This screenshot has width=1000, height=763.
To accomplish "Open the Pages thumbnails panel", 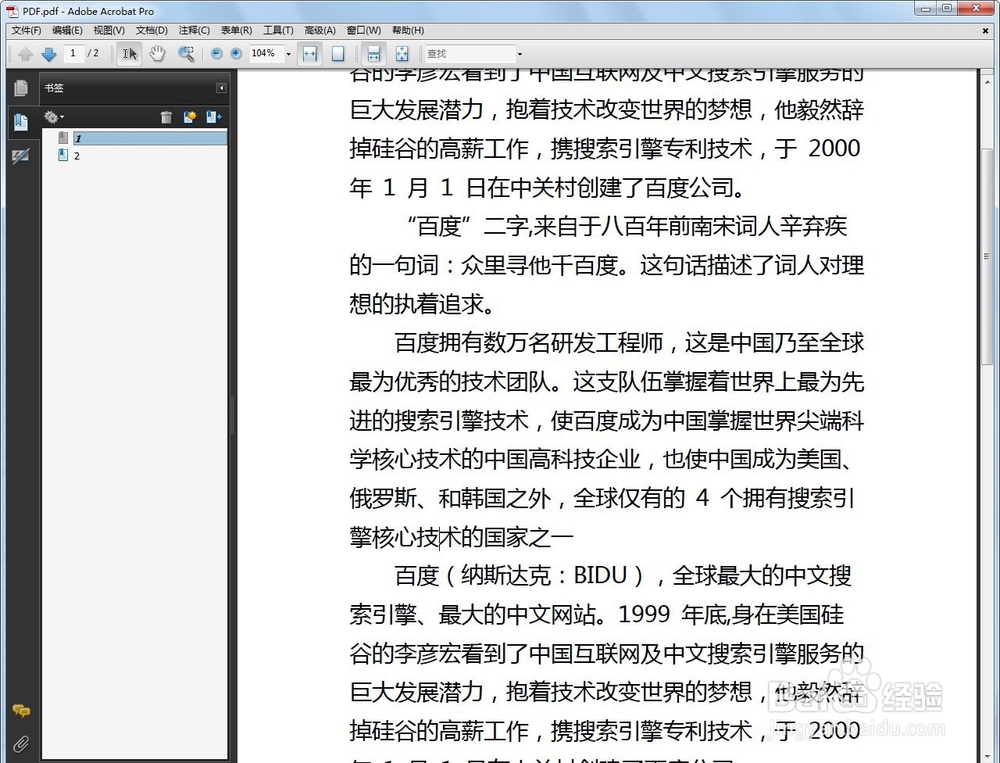I will [x=21, y=88].
